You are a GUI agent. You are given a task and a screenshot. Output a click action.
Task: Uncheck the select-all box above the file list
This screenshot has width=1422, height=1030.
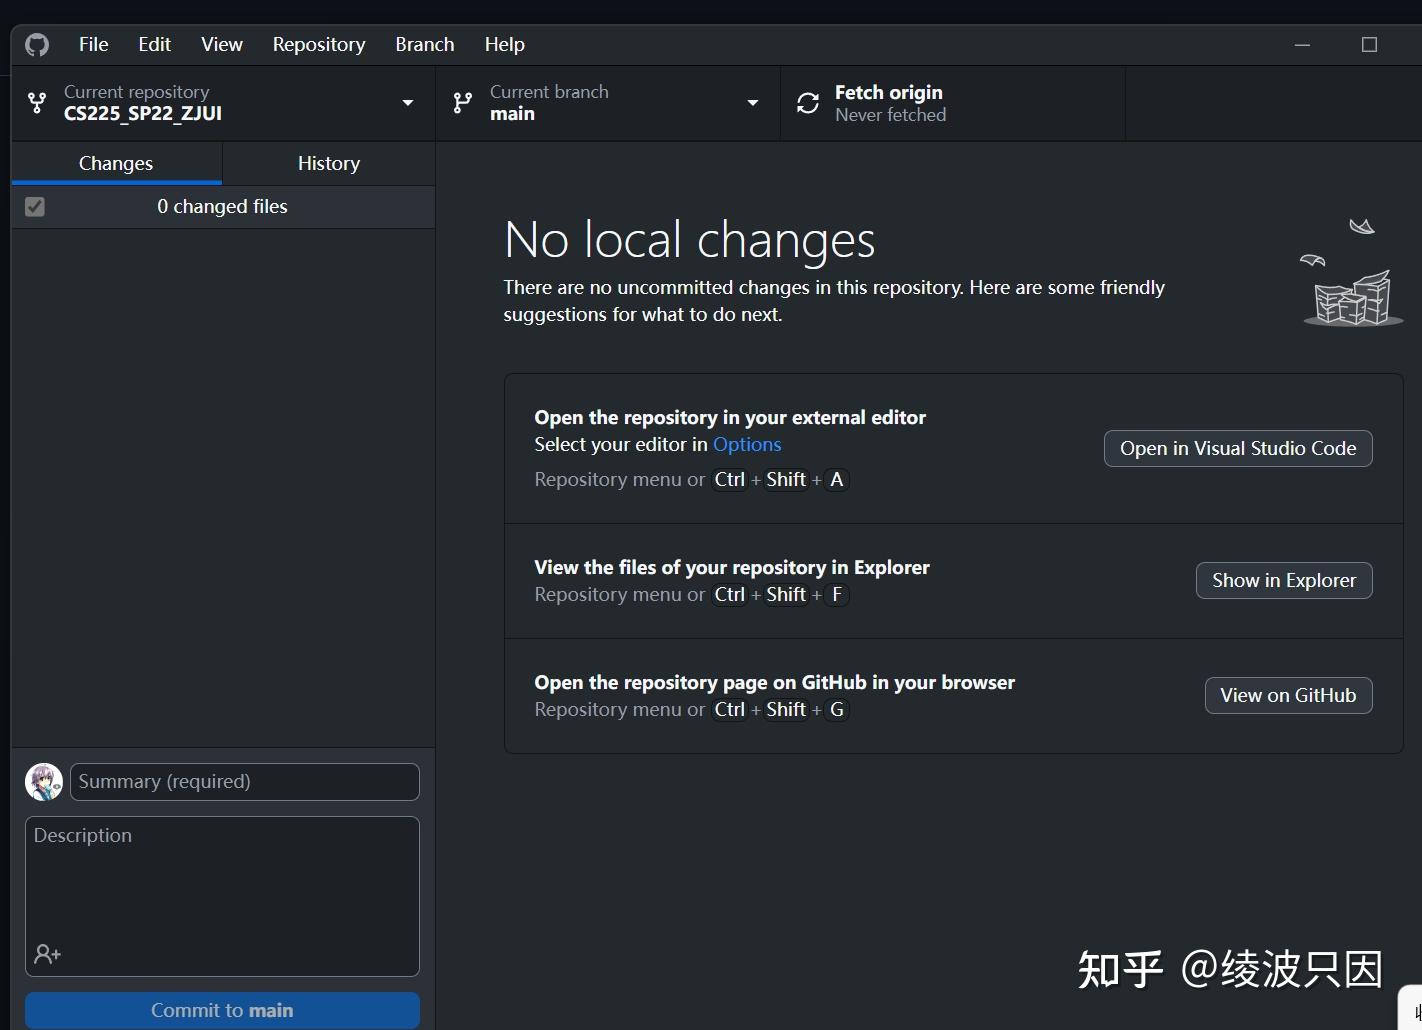(x=35, y=207)
